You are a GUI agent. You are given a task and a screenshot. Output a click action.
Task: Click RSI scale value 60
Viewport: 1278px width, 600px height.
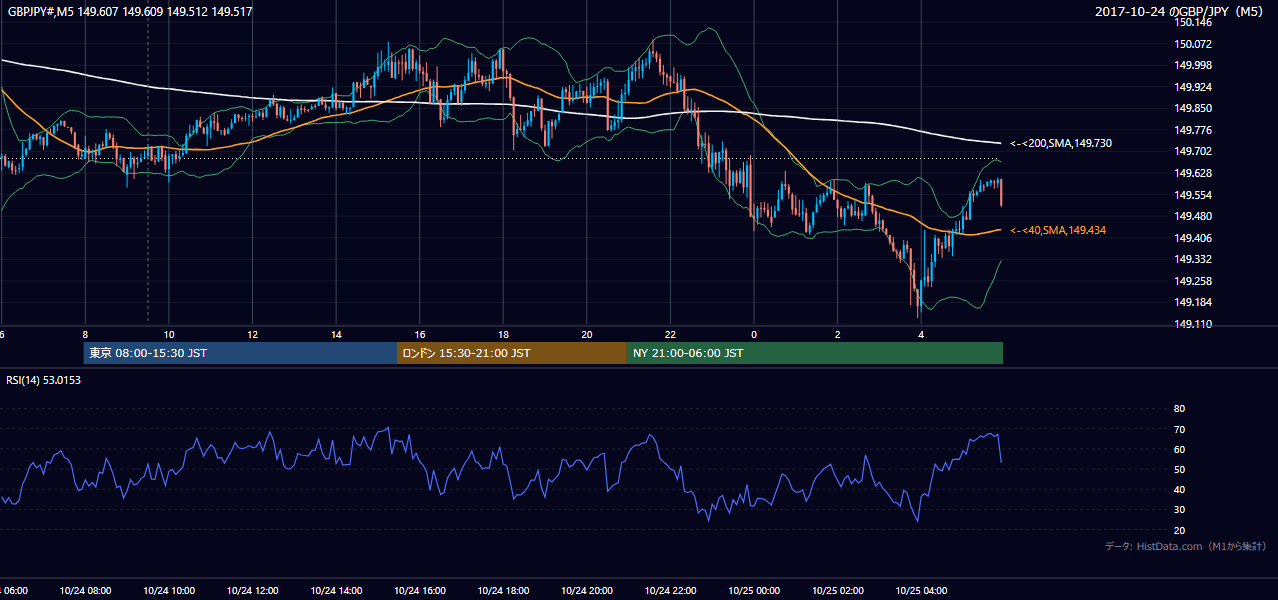1179,450
